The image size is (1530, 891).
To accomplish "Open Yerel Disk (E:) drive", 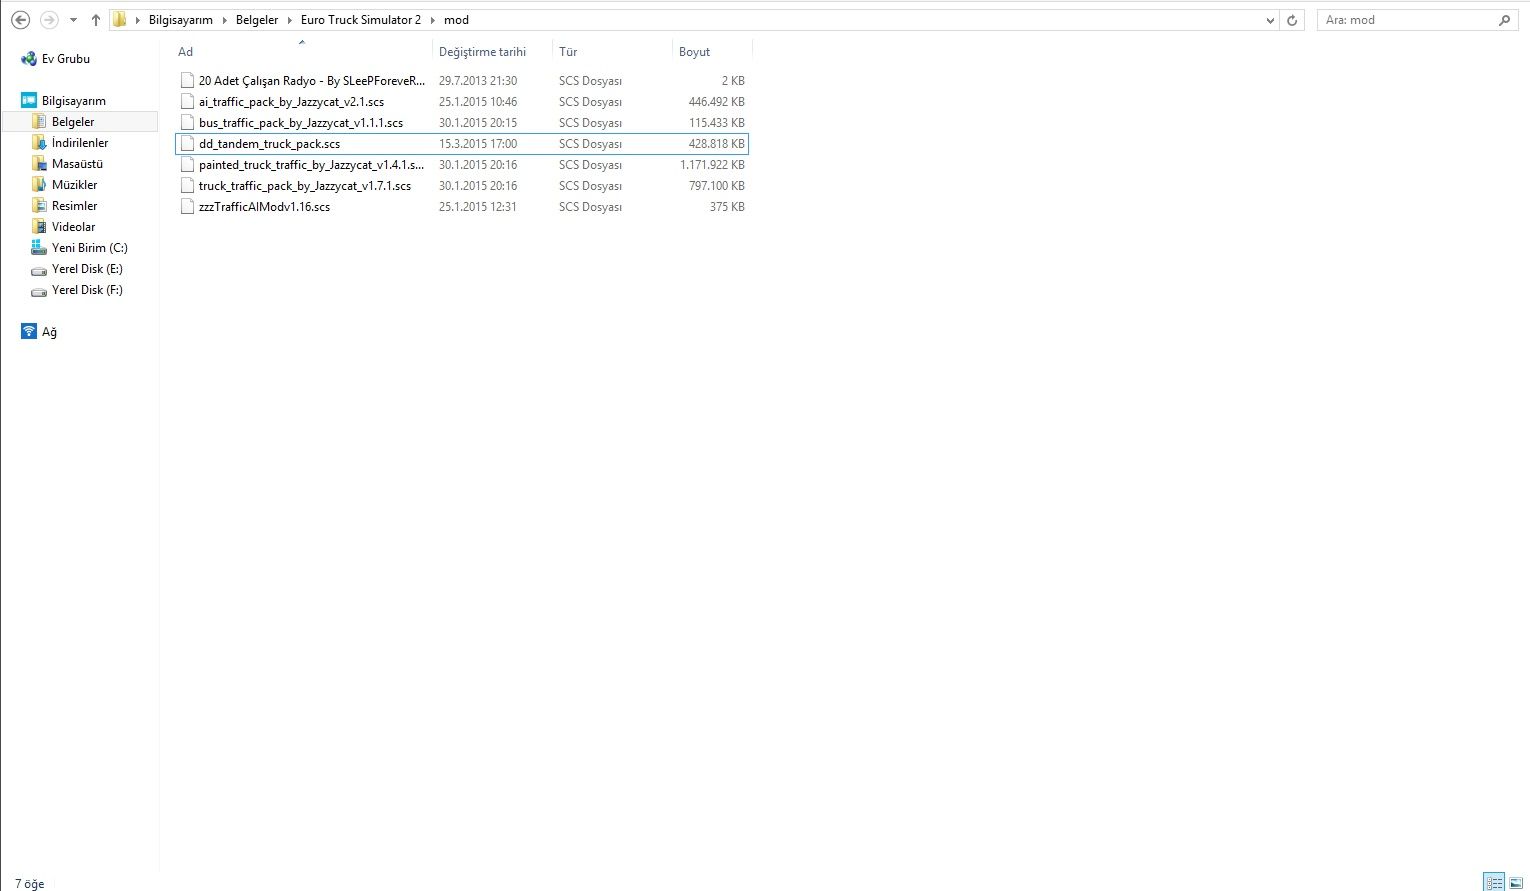I will point(87,269).
